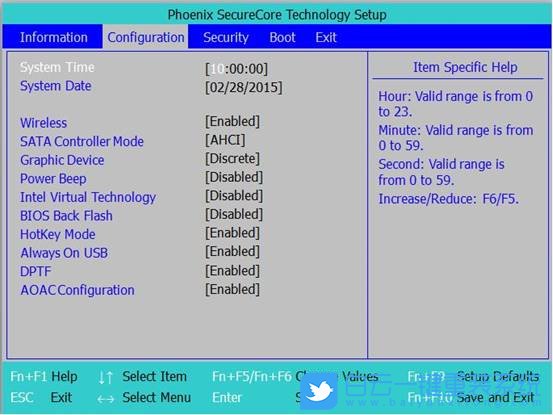
Task: Open SATA Controller Mode AHCI options
Action: click(x=225, y=140)
